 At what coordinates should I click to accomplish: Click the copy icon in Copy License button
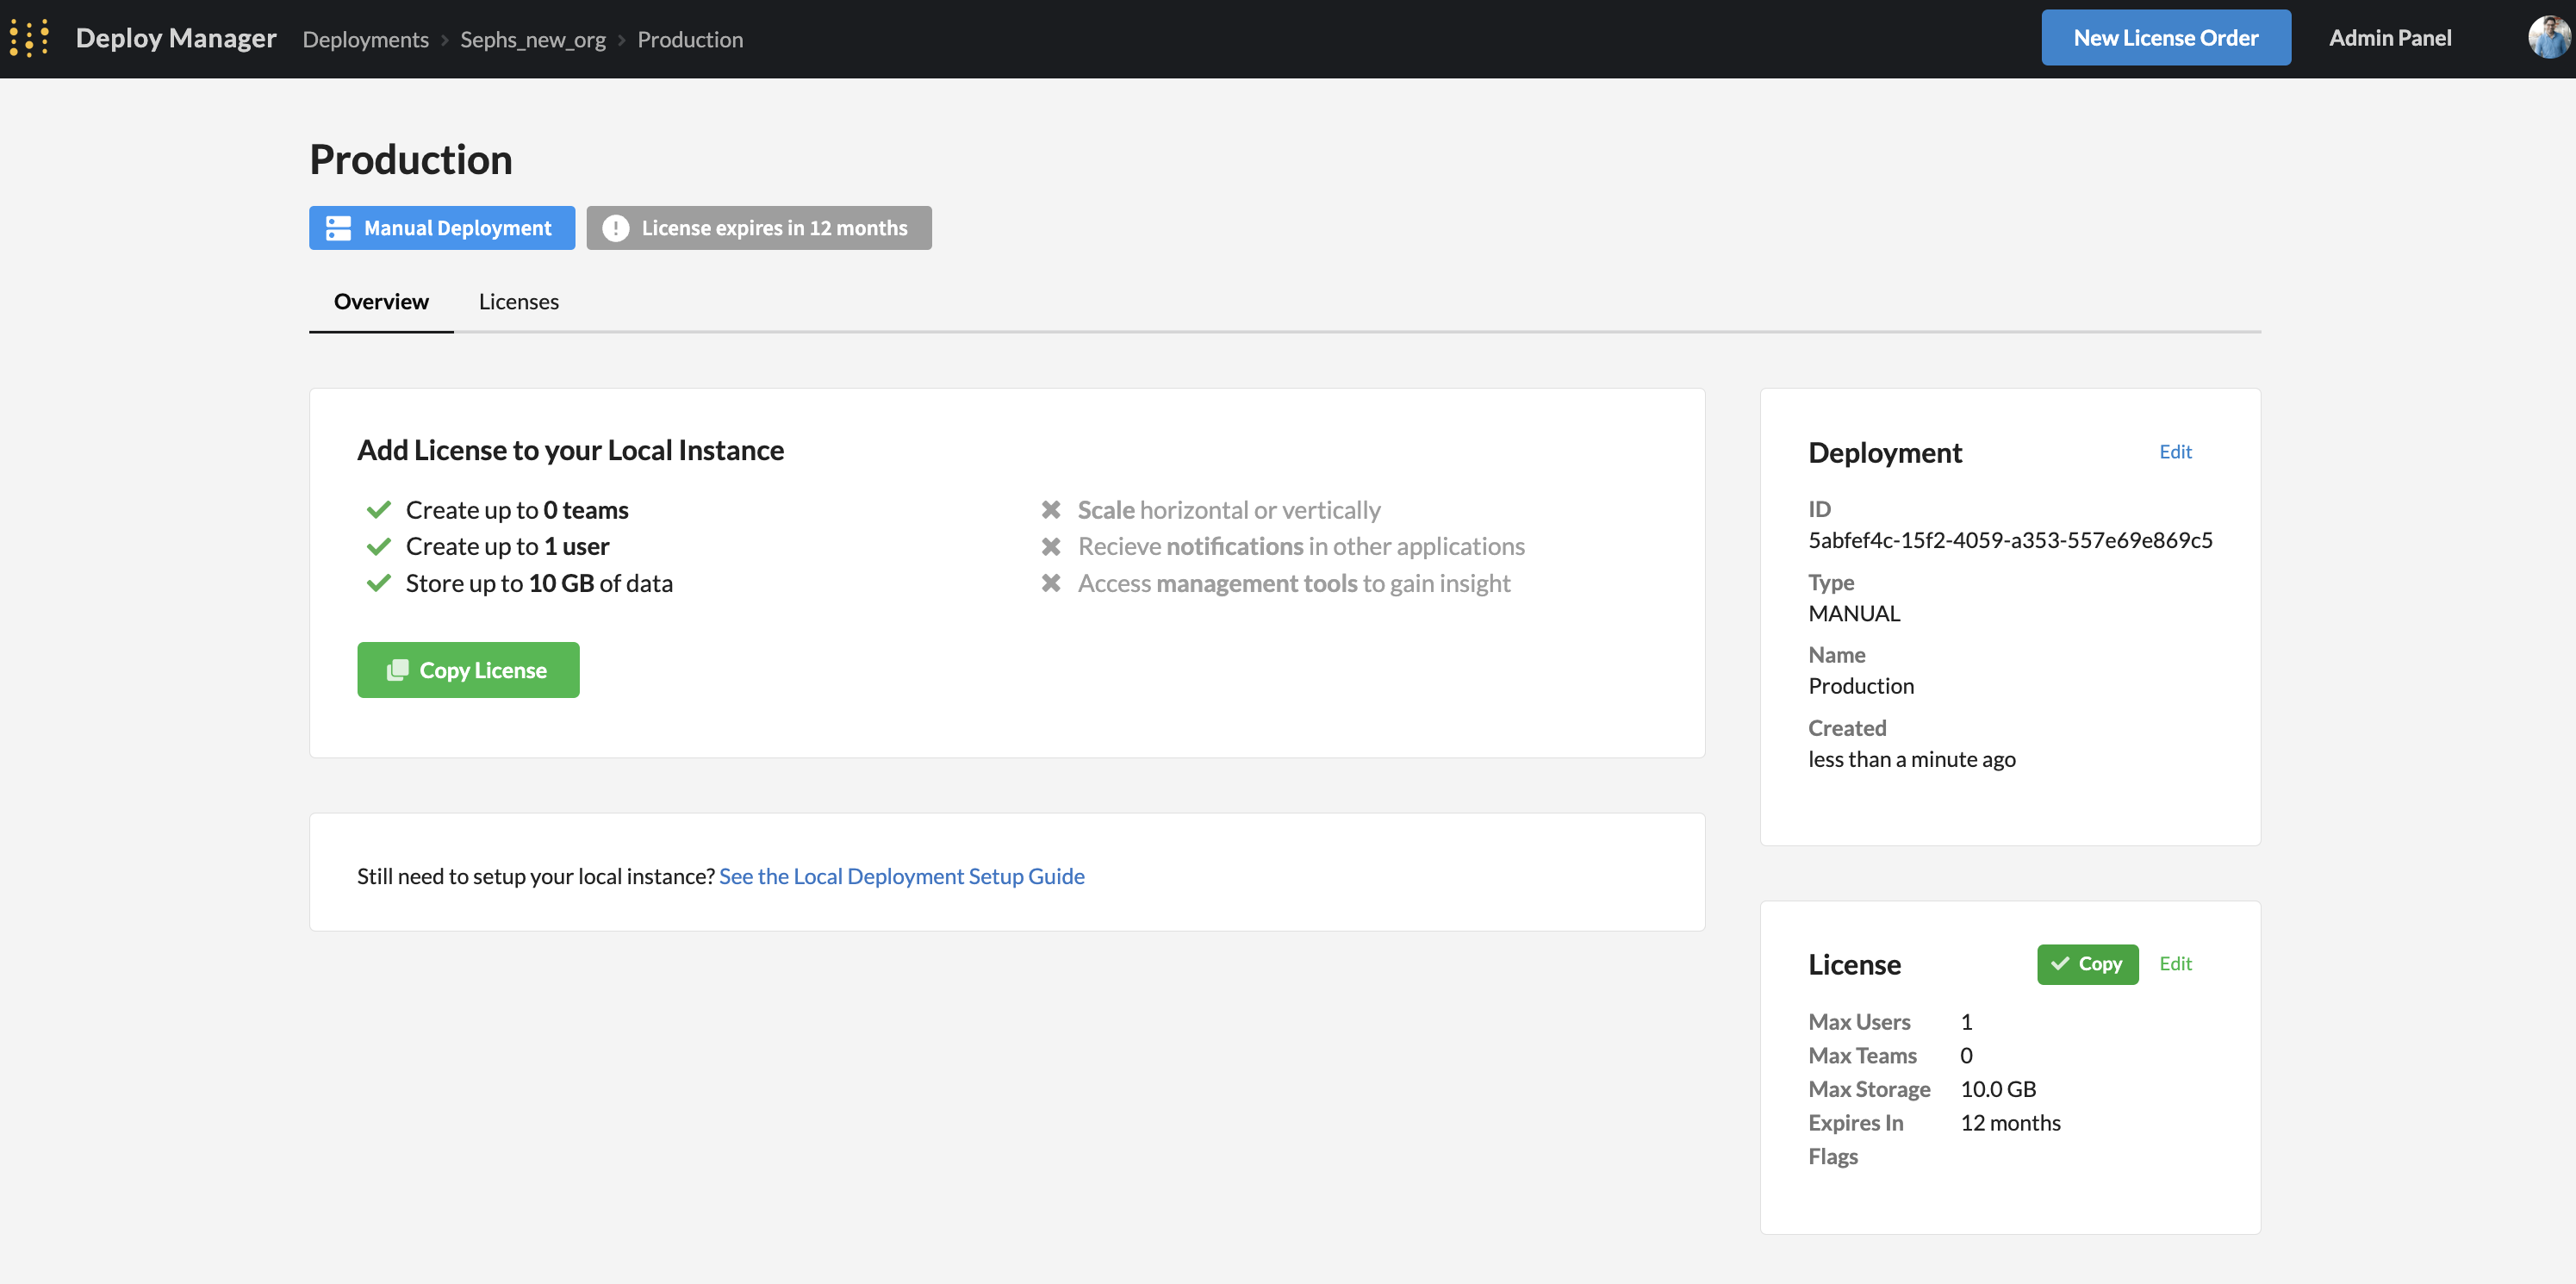click(x=397, y=670)
